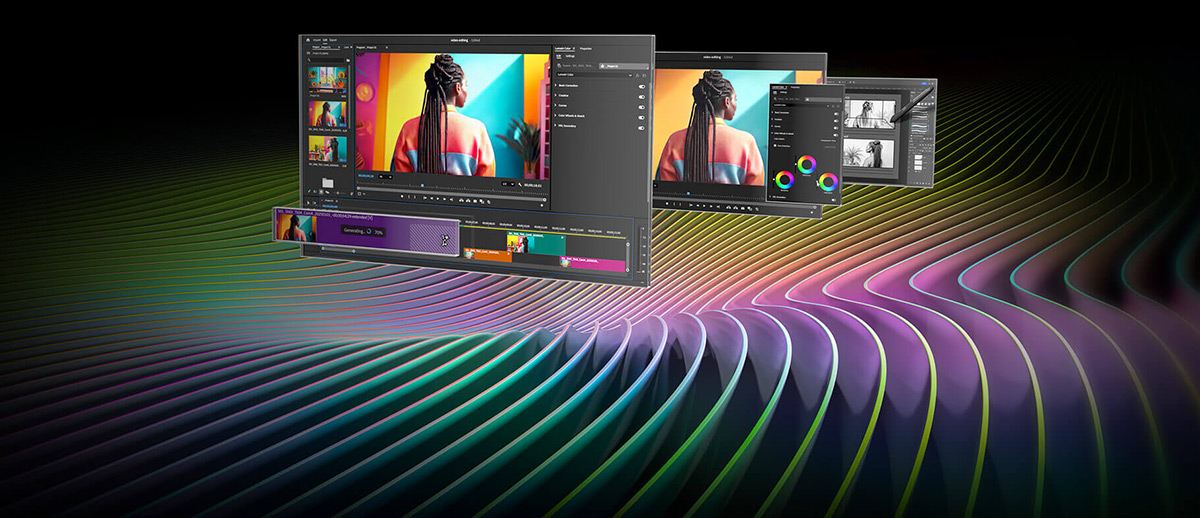Toggle the HSL Secondary switch
The width and height of the screenshot is (1200, 518).
tap(641, 128)
